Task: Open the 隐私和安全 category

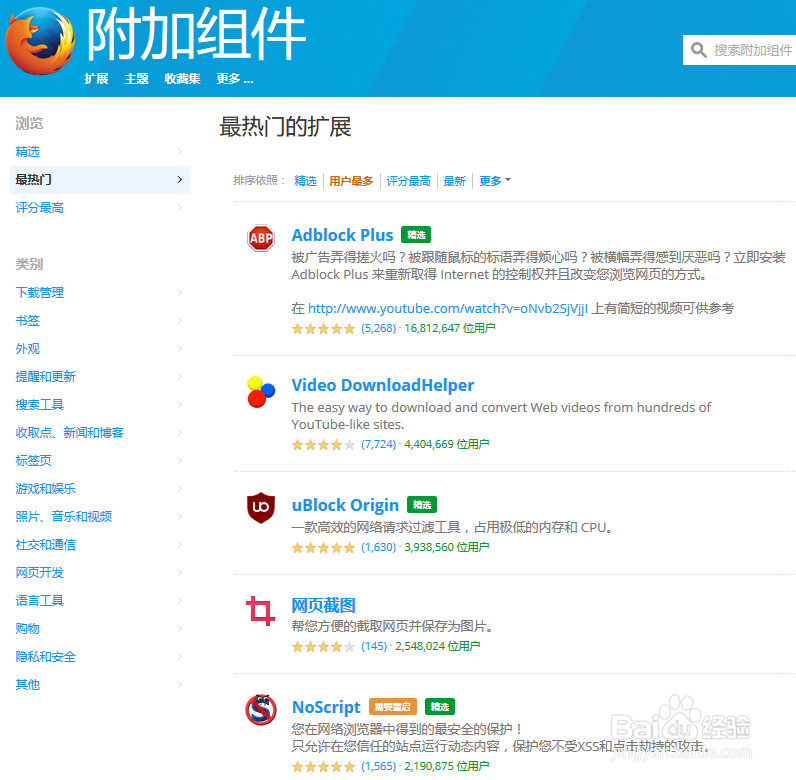Action: (x=45, y=657)
